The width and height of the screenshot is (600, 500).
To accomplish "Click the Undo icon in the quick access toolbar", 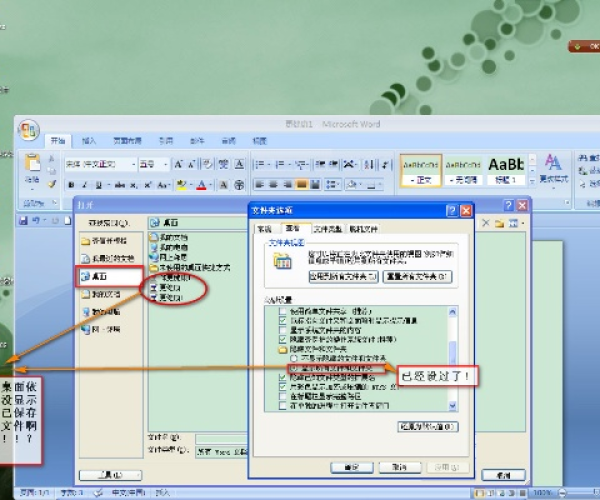I will coord(36,220).
